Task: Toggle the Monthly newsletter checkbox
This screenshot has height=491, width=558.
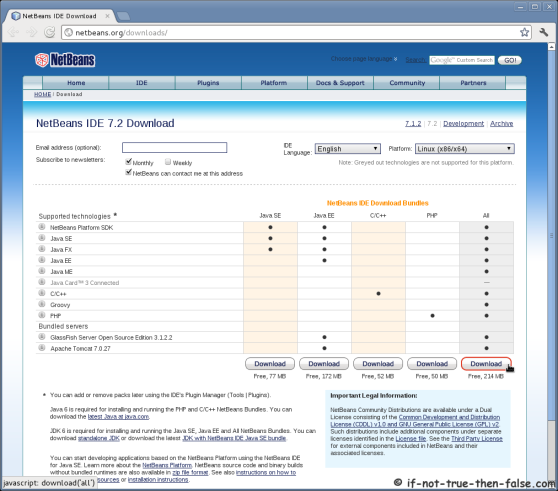Action: point(128,162)
